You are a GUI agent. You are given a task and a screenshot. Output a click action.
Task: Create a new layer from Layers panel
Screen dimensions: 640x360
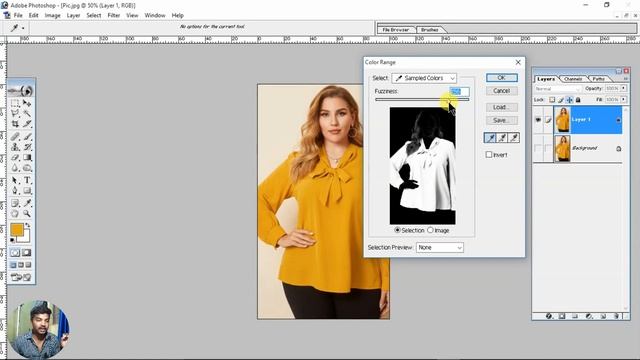click(603, 316)
